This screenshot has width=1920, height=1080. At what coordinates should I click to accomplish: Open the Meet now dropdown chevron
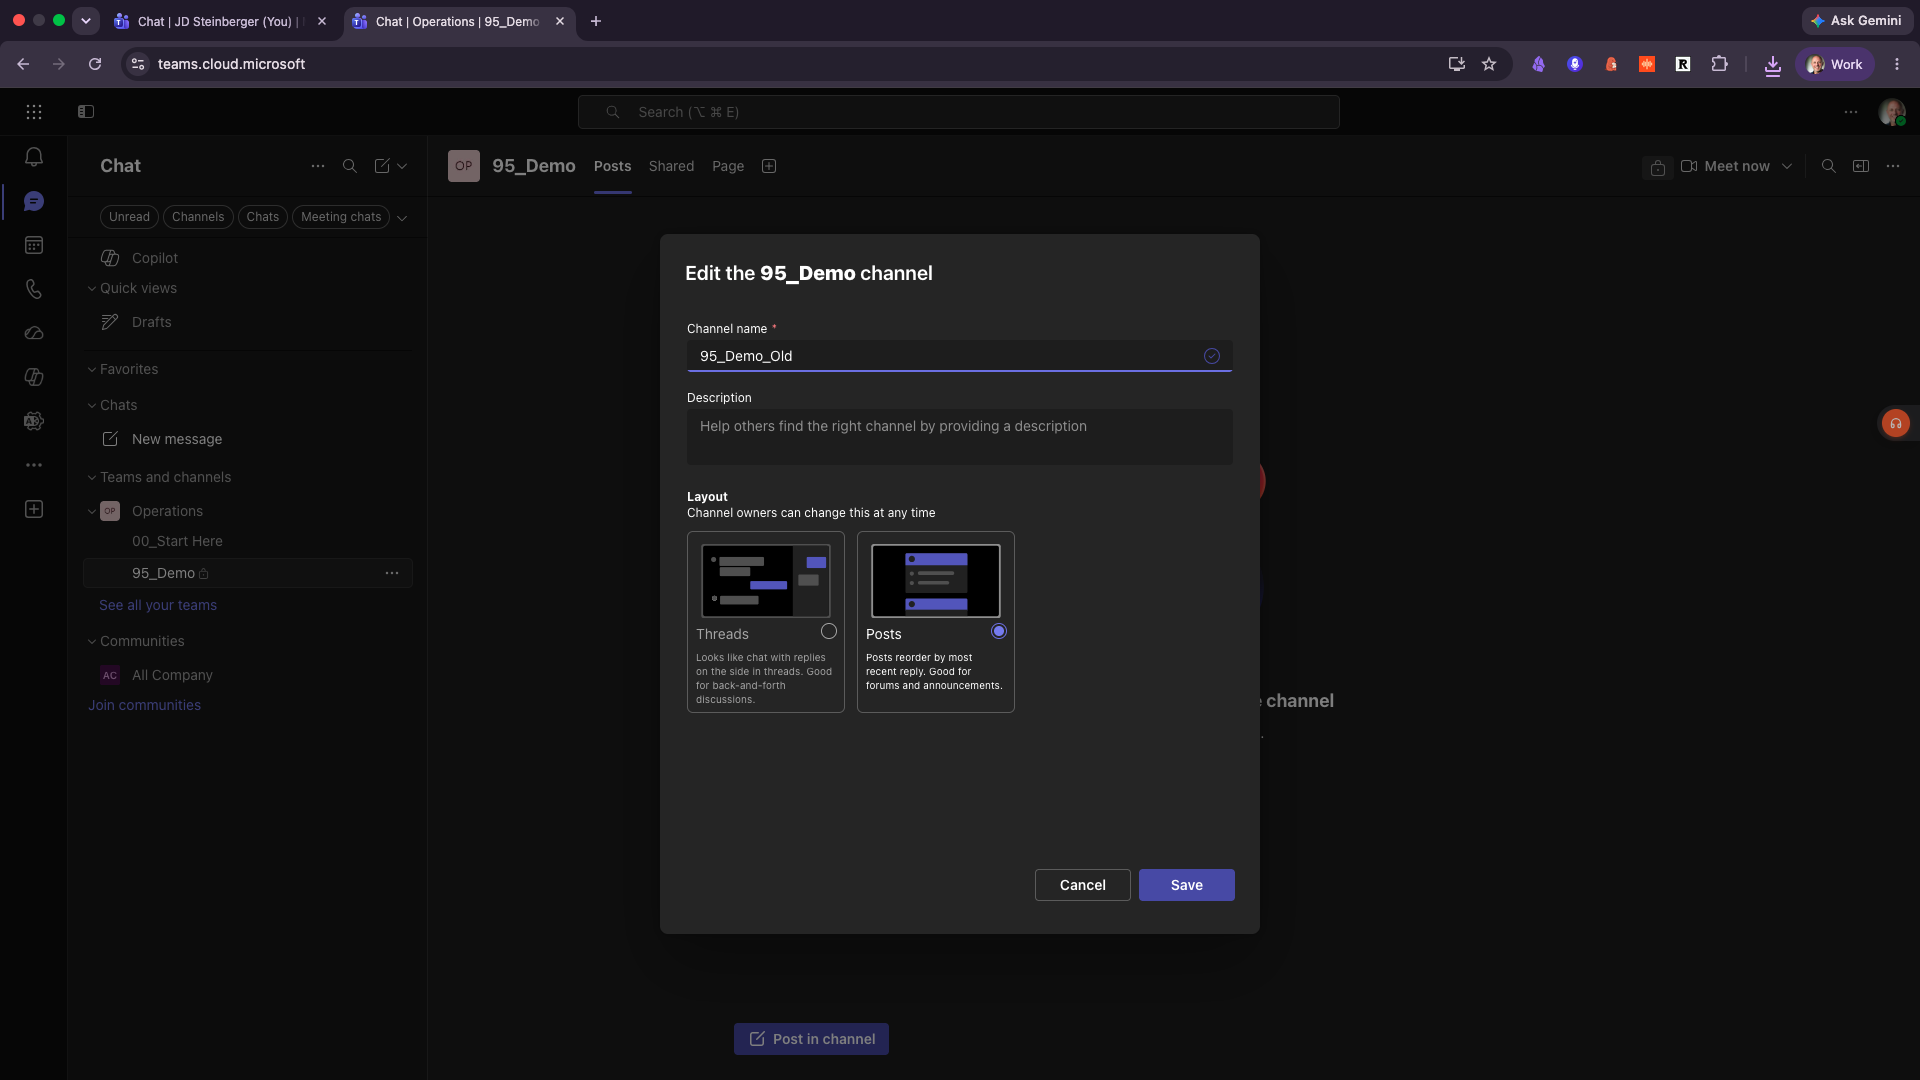click(x=1787, y=166)
